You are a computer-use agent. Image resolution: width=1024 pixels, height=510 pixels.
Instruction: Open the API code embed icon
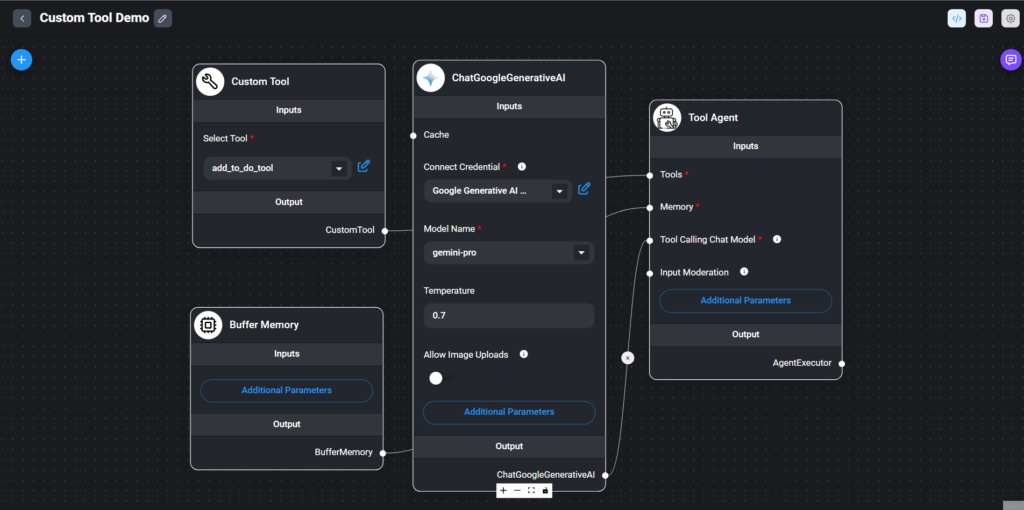[x=957, y=18]
